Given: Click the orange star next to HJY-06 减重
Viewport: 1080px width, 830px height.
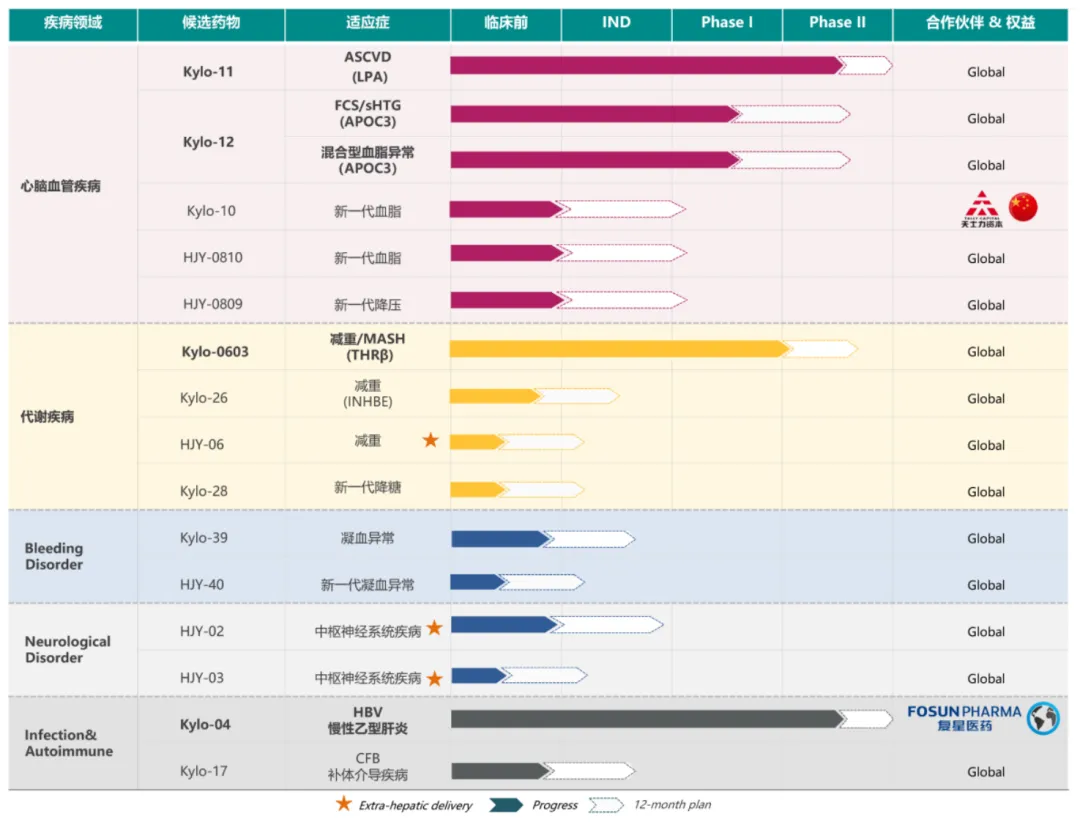Looking at the screenshot, I should [x=430, y=440].
